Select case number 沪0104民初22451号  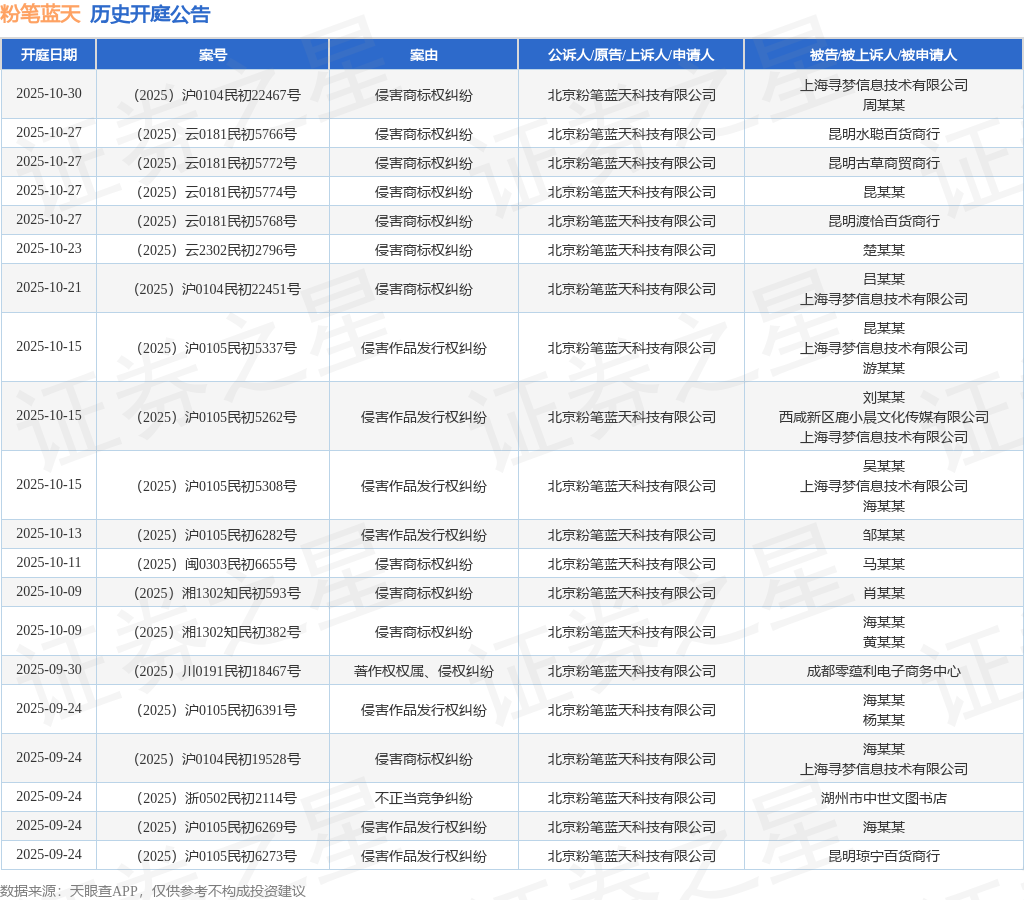(x=217, y=289)
